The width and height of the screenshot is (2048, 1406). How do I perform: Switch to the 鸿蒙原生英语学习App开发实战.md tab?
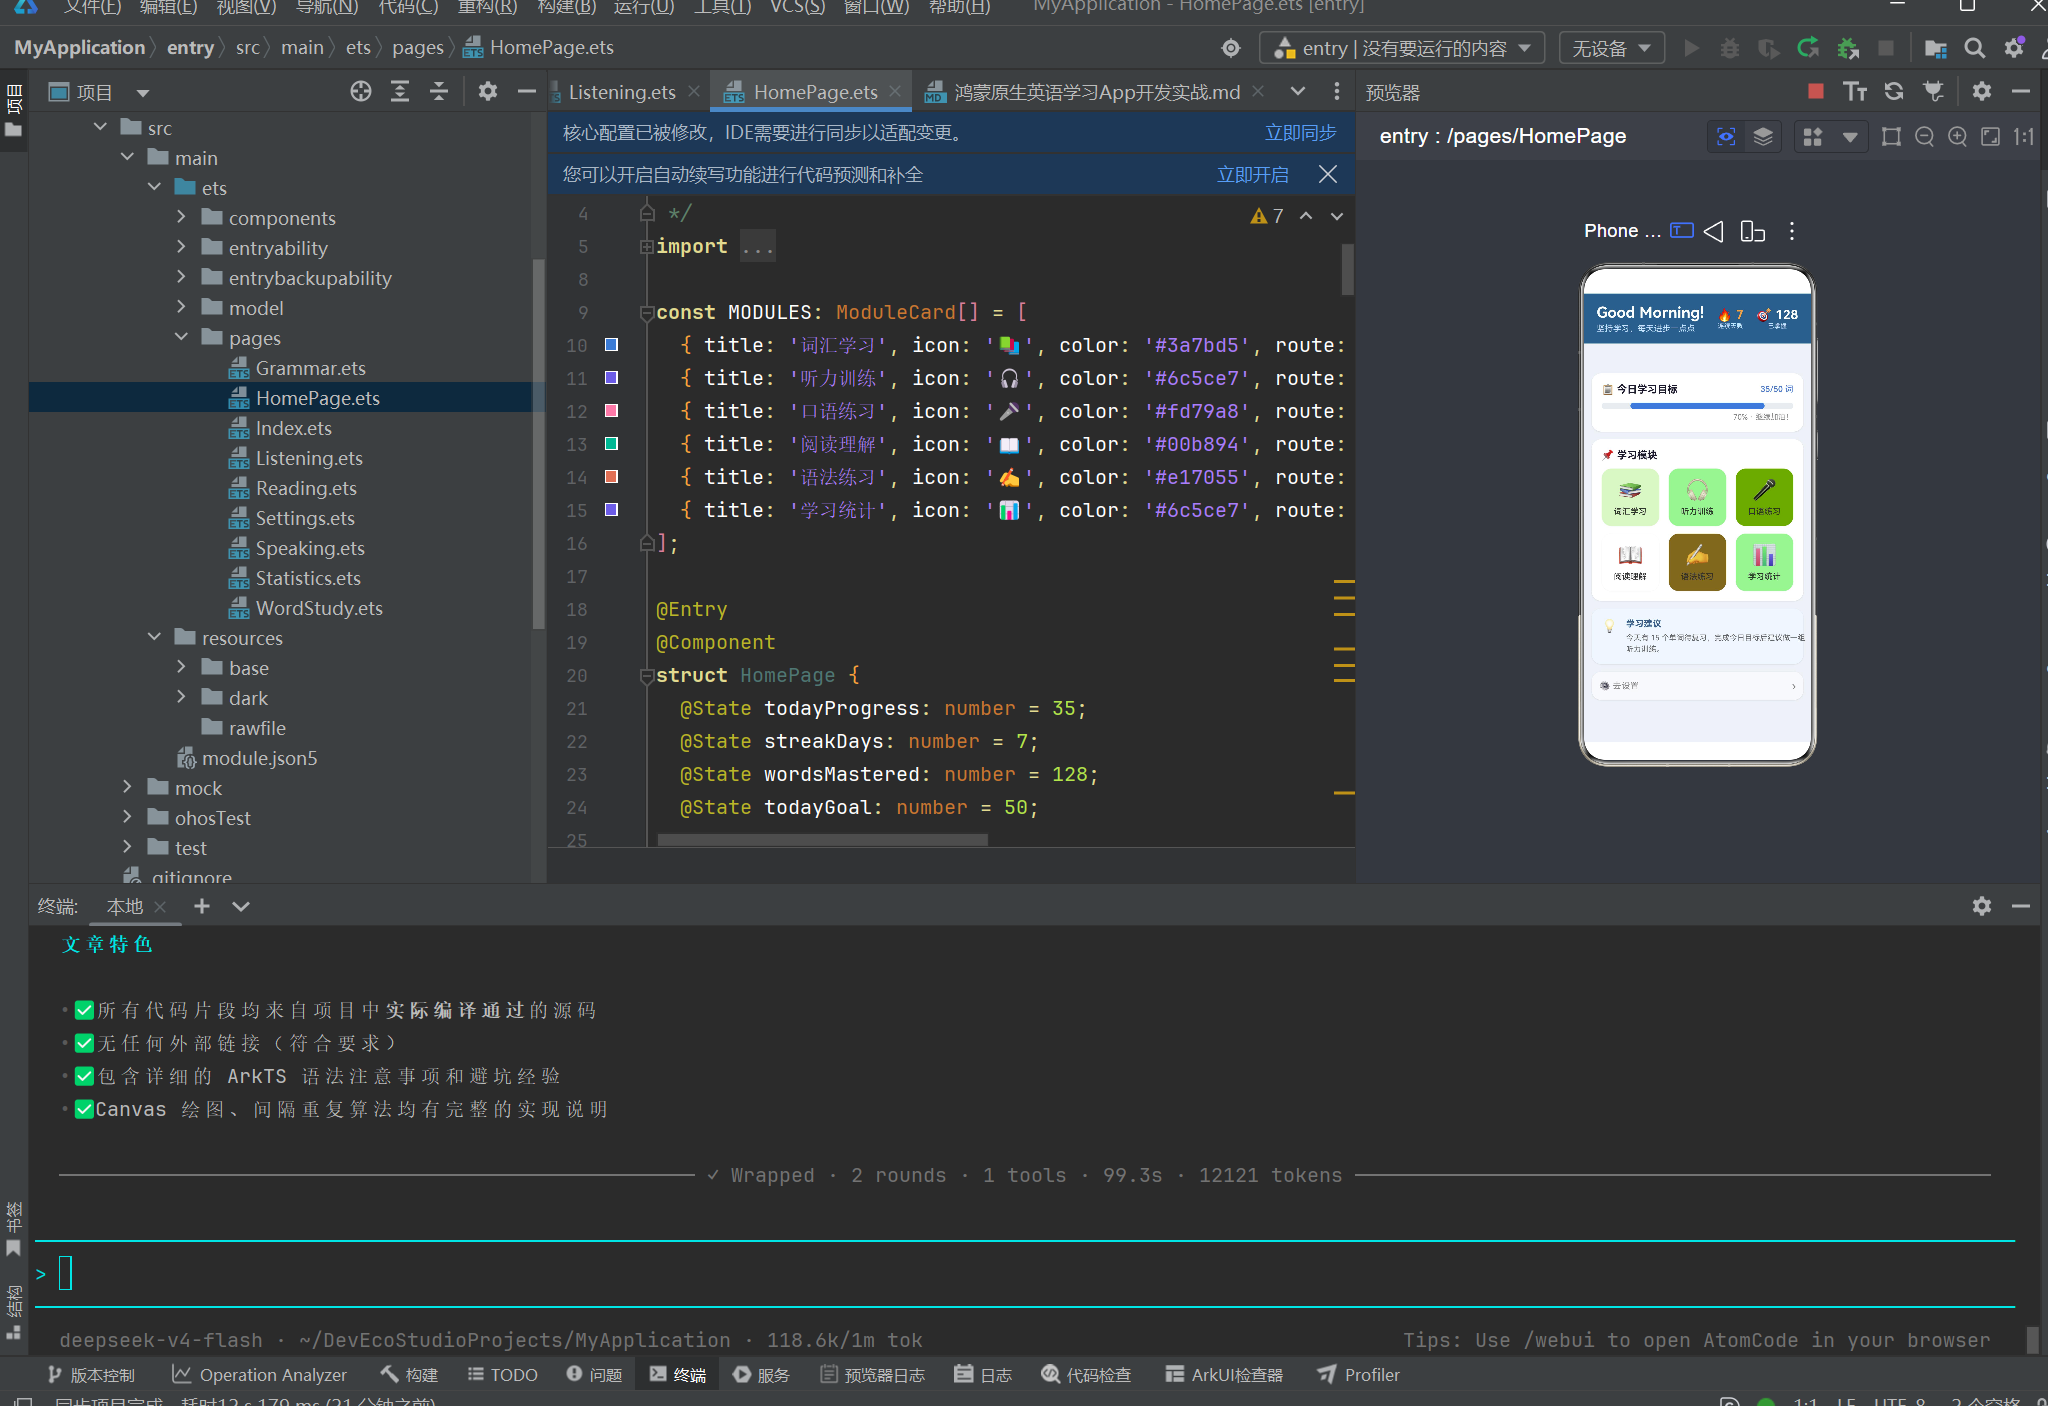point(1096,92)
